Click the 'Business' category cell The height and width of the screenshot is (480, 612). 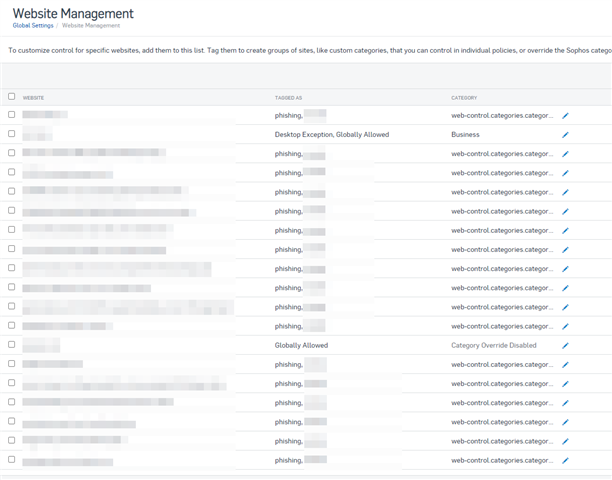(x=465, y=135)
